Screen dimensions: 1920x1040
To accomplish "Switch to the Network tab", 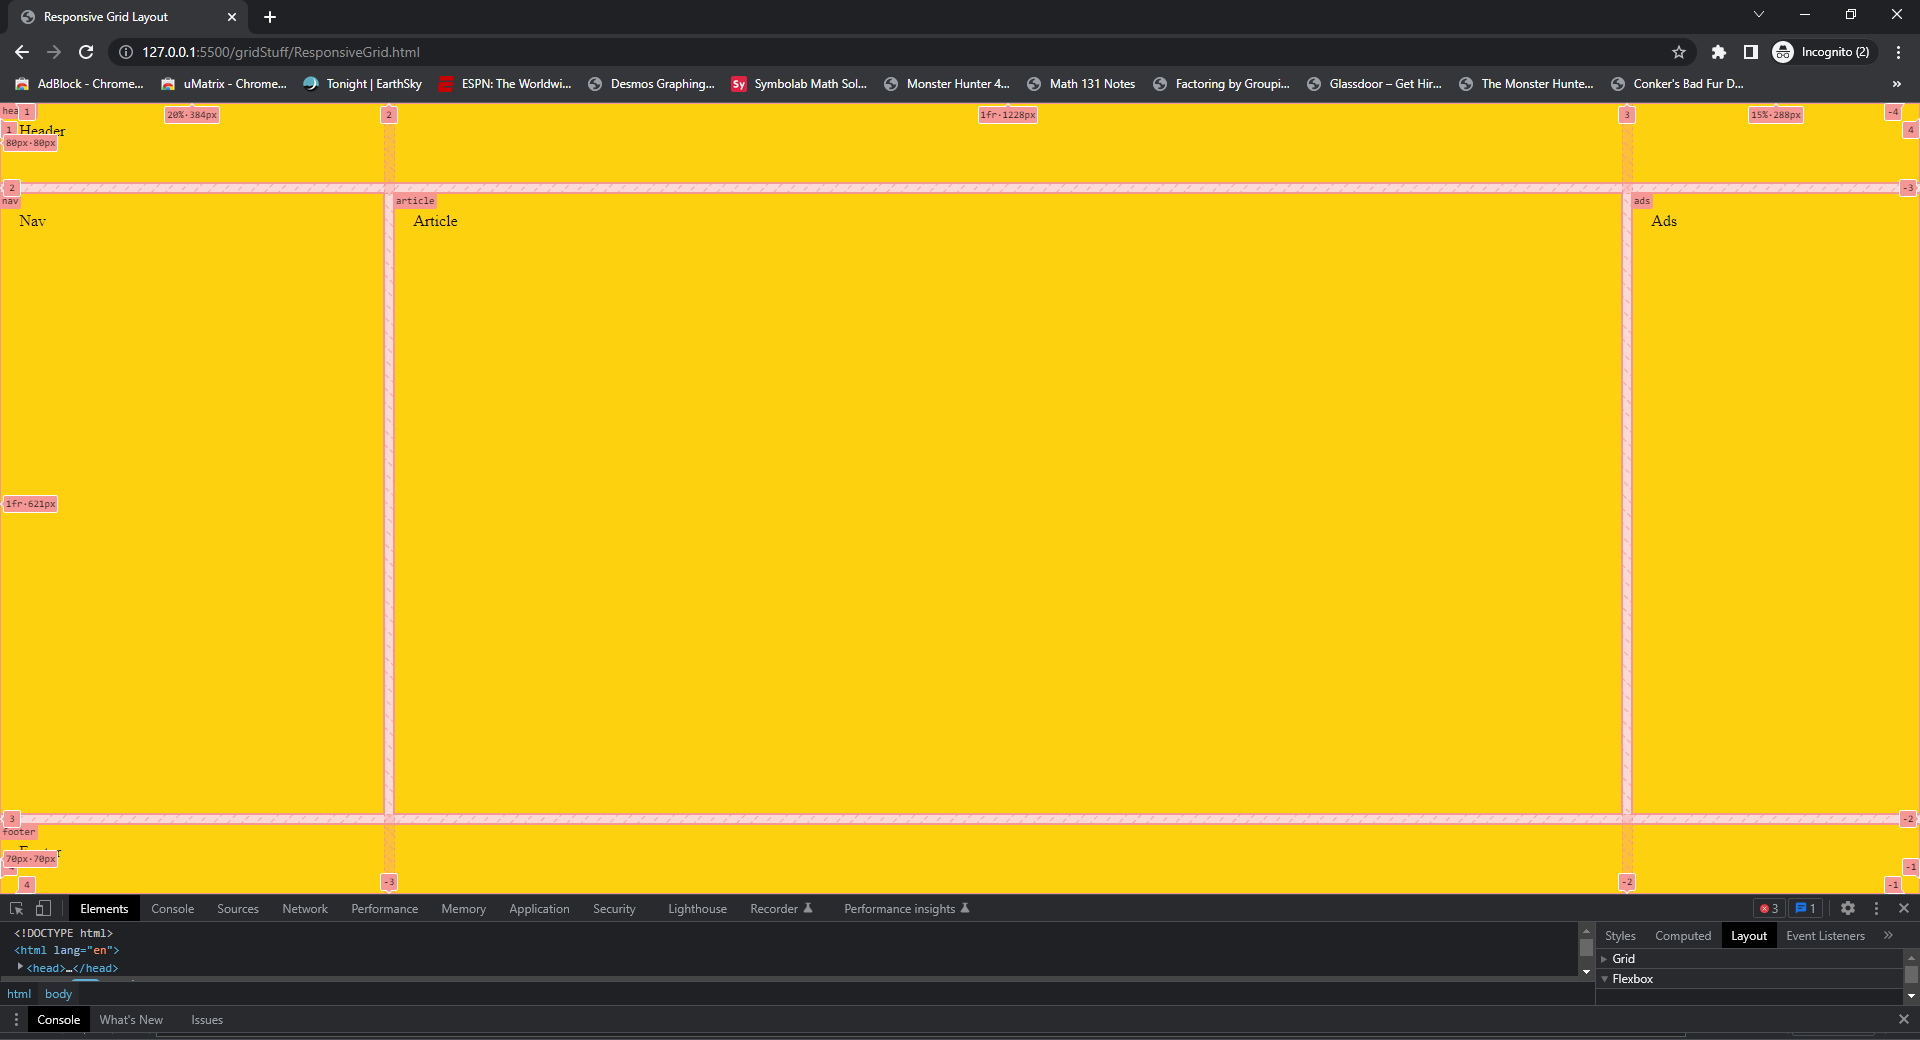I will tap(305, 909).
